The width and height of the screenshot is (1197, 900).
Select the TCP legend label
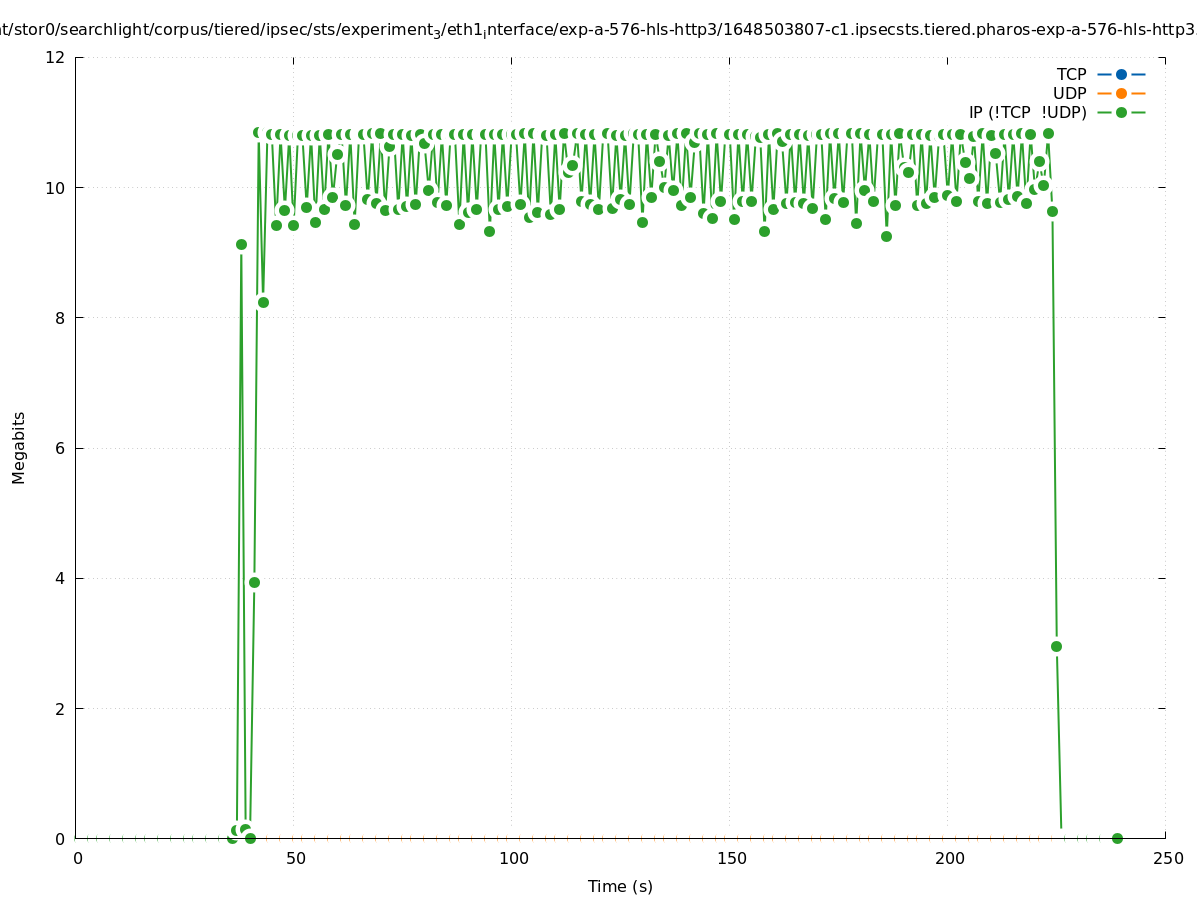pos(1071,74)
